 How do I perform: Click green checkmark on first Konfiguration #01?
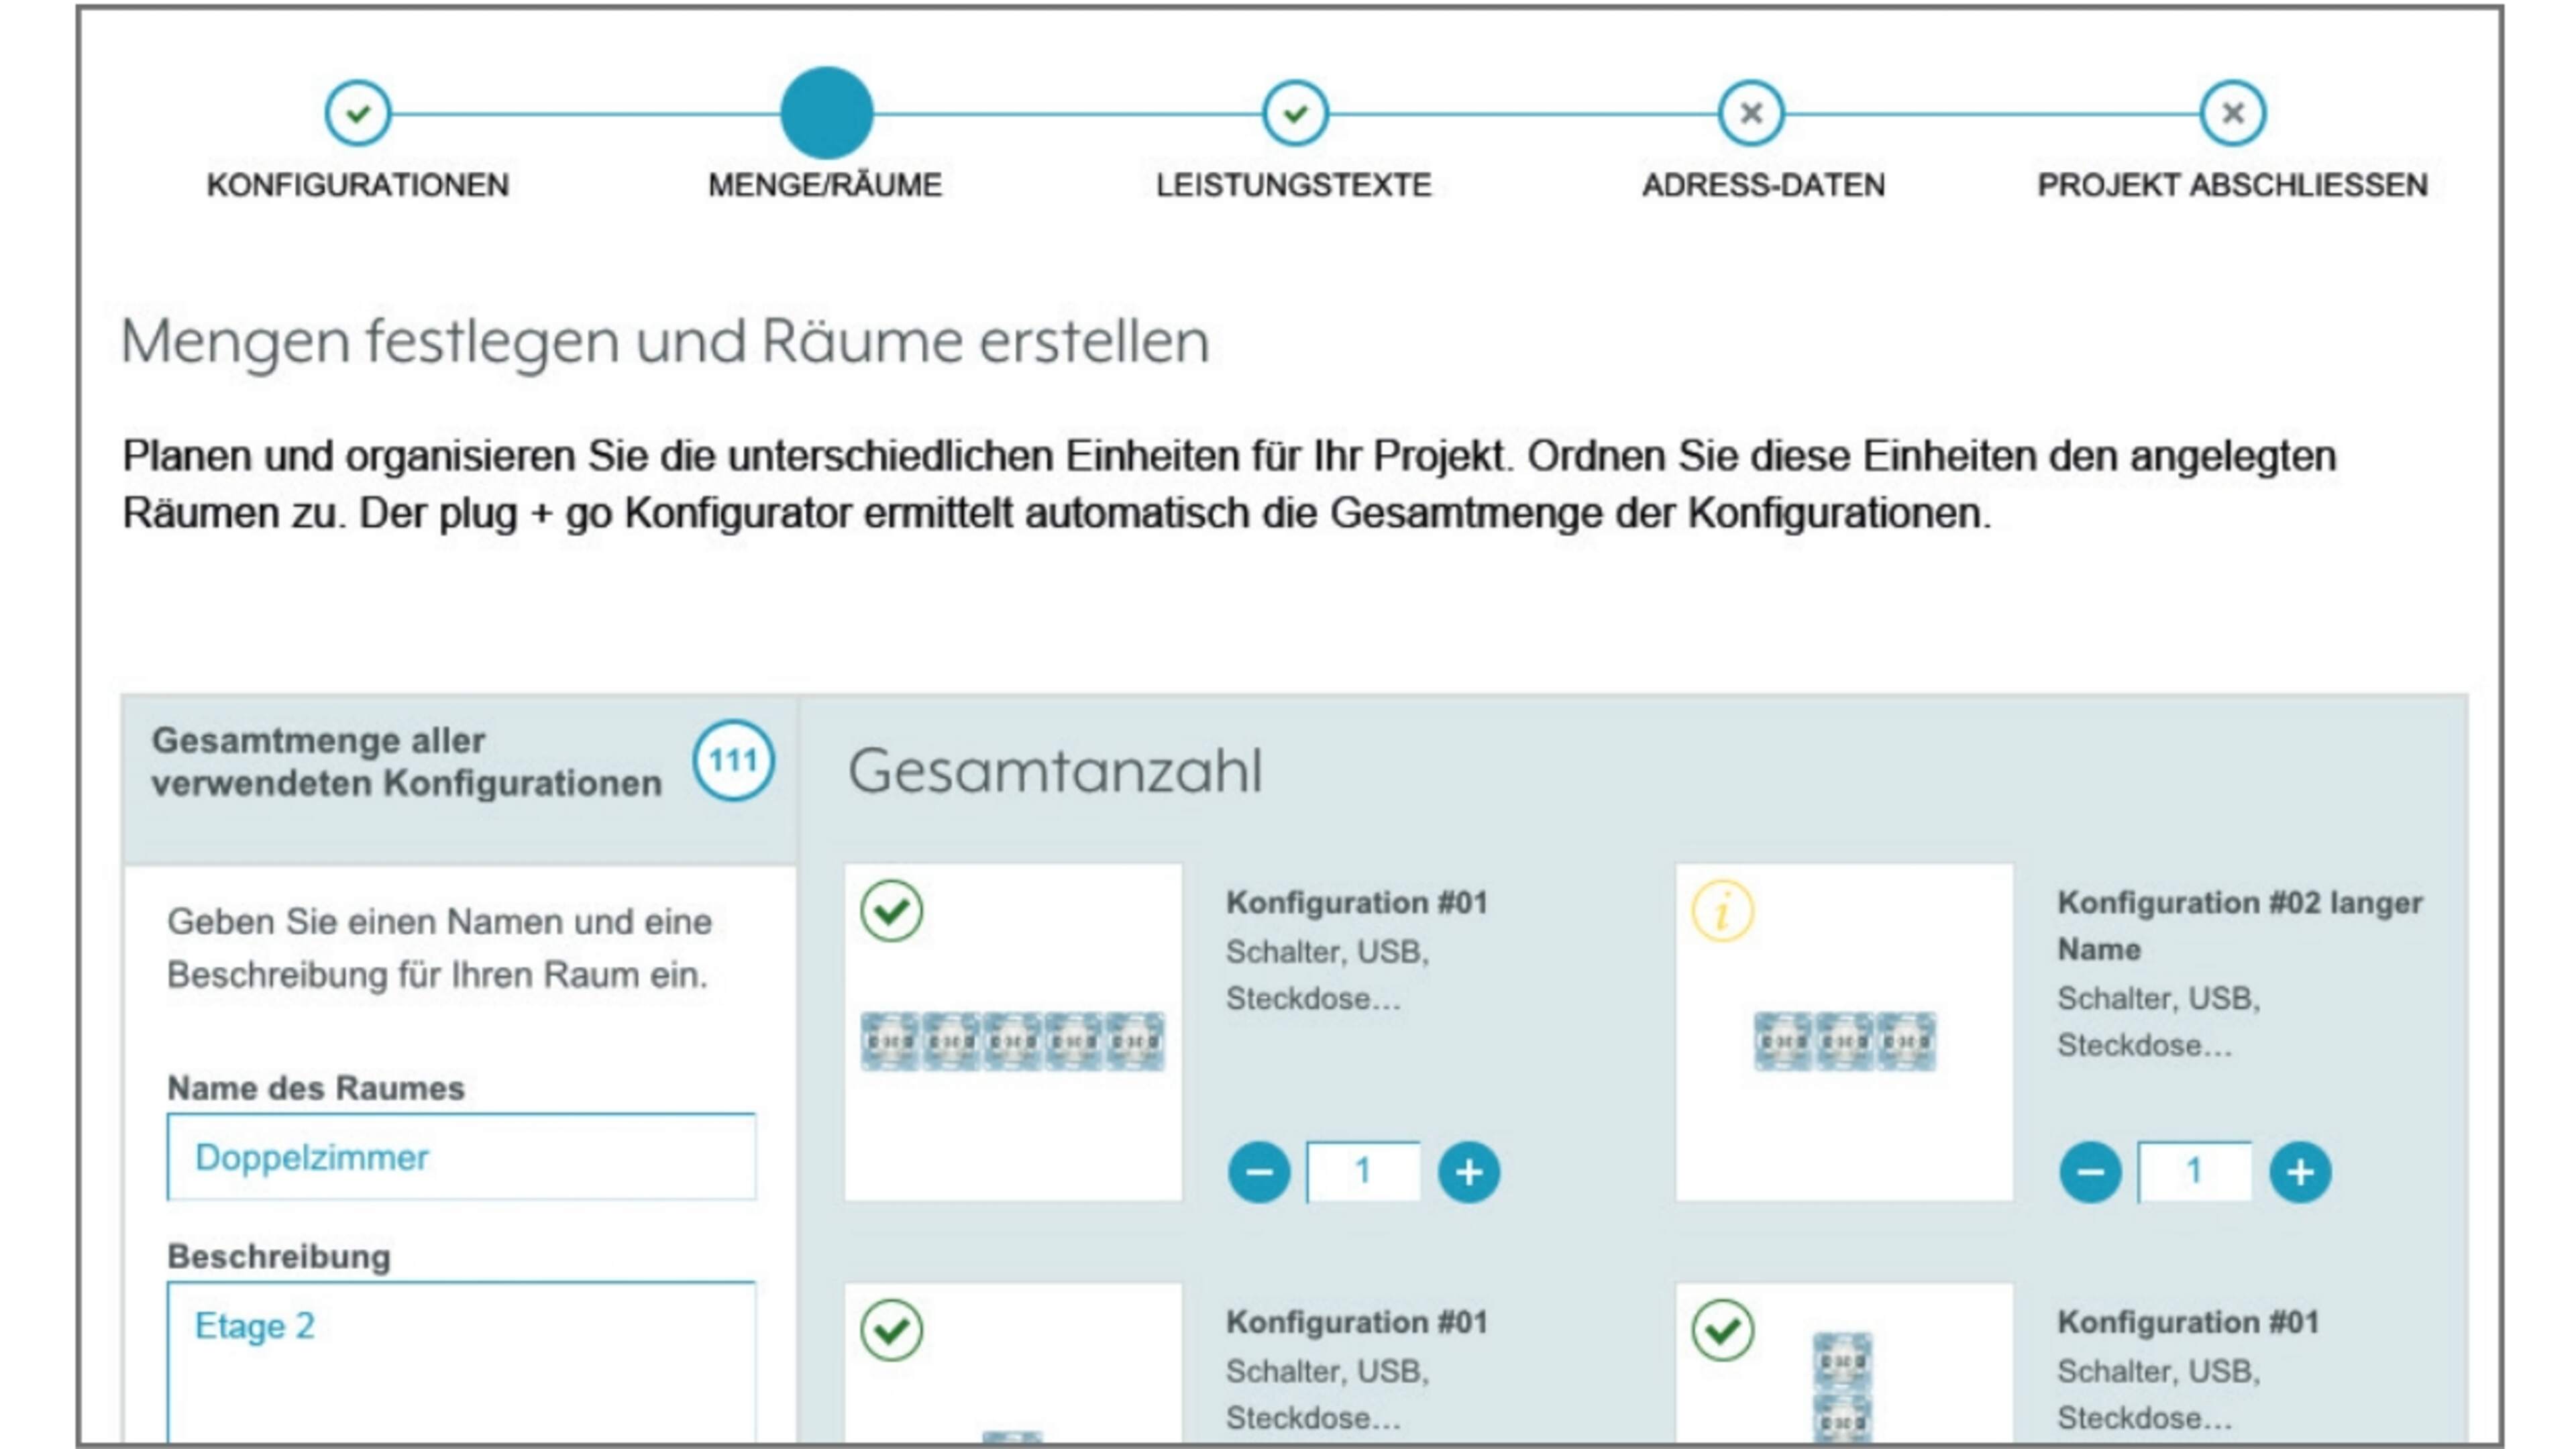(891, 911)
